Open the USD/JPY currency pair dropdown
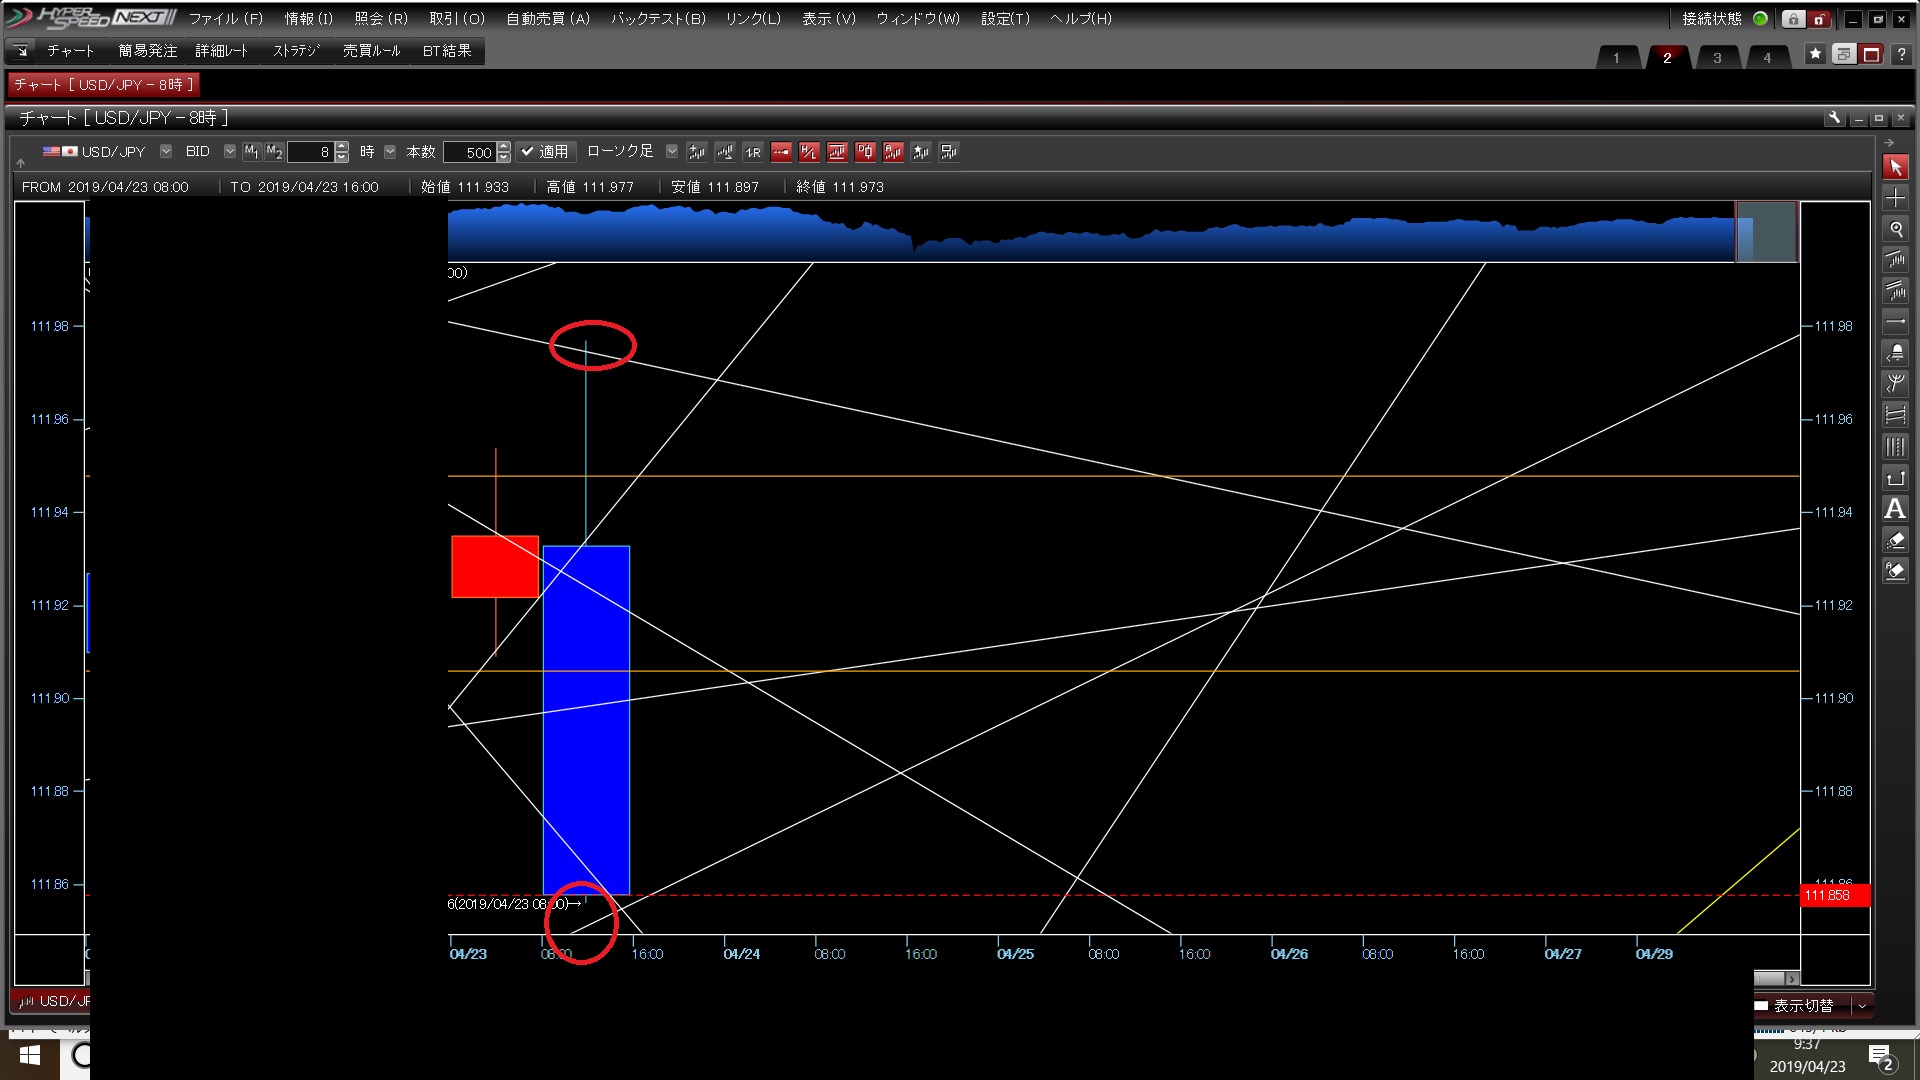Image resolution: width=1920 pixels, height=1080 pixels. pyautogui.click(x=166, y=152)
